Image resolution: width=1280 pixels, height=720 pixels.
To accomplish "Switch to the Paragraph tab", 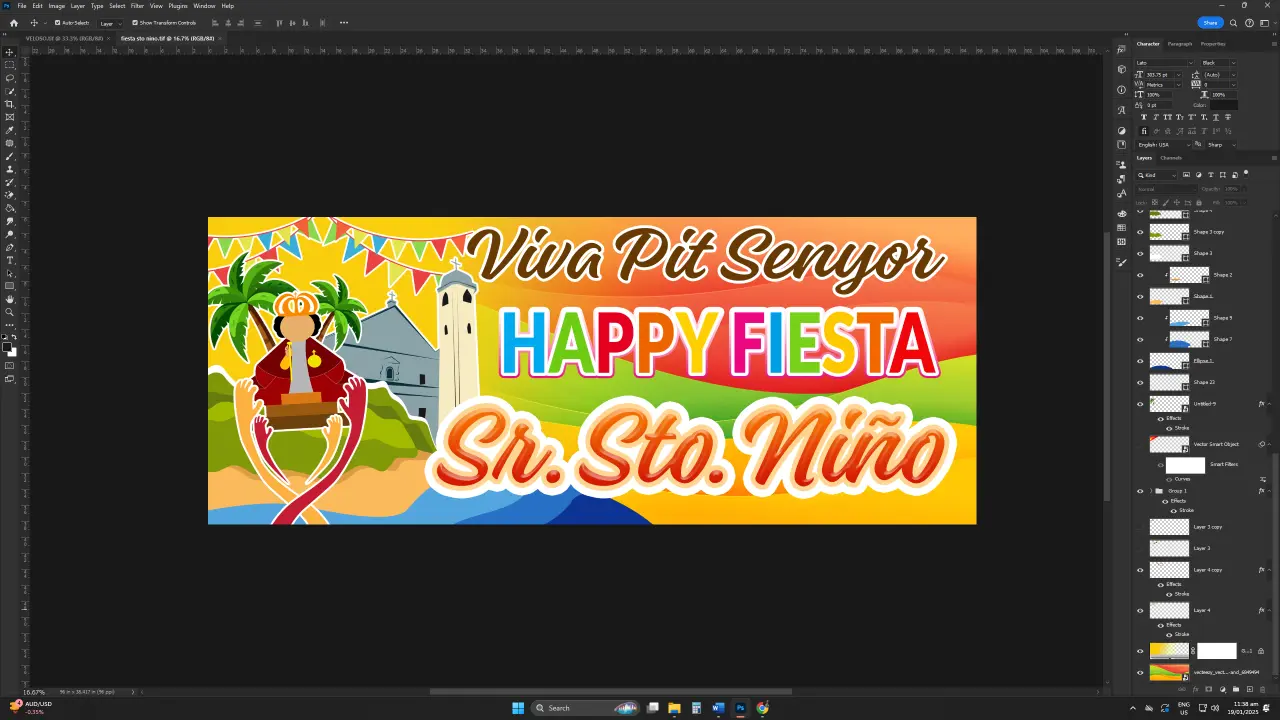I will point(1180,44).
